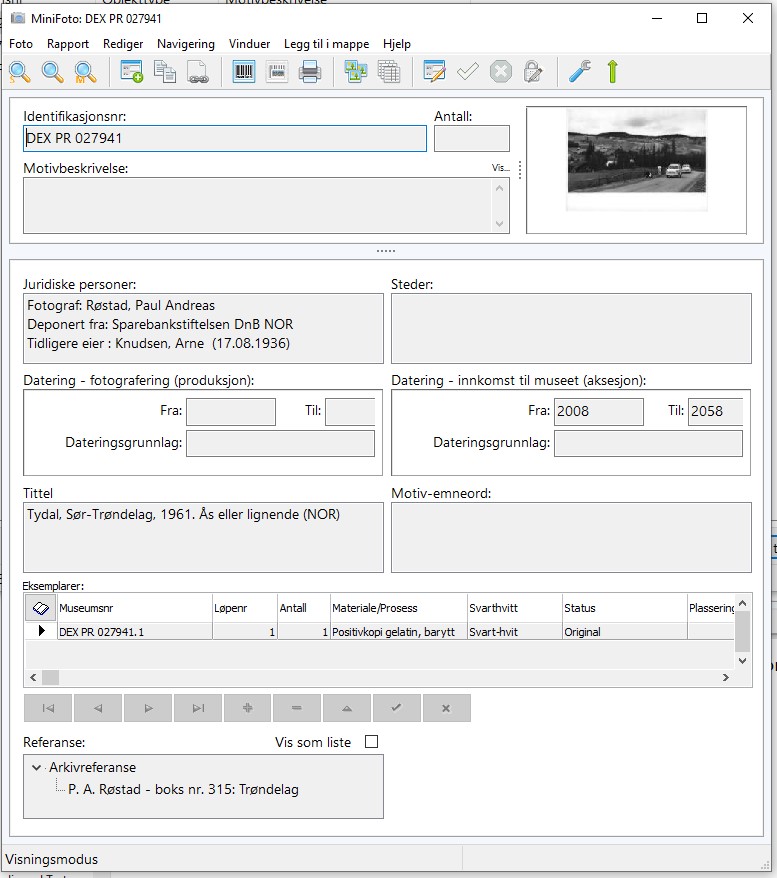Open the Rapport menu
This screenshot has height=878, width=777.
(x=68, y=44)
